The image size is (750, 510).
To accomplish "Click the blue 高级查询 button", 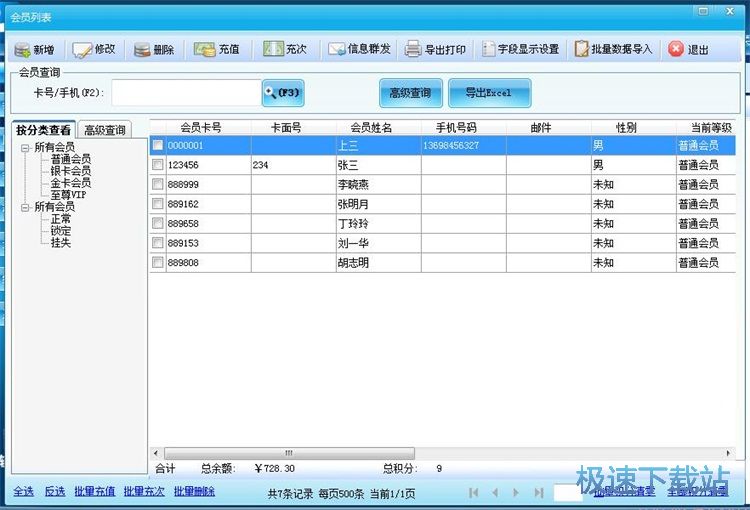I will (x=411, y=93).
